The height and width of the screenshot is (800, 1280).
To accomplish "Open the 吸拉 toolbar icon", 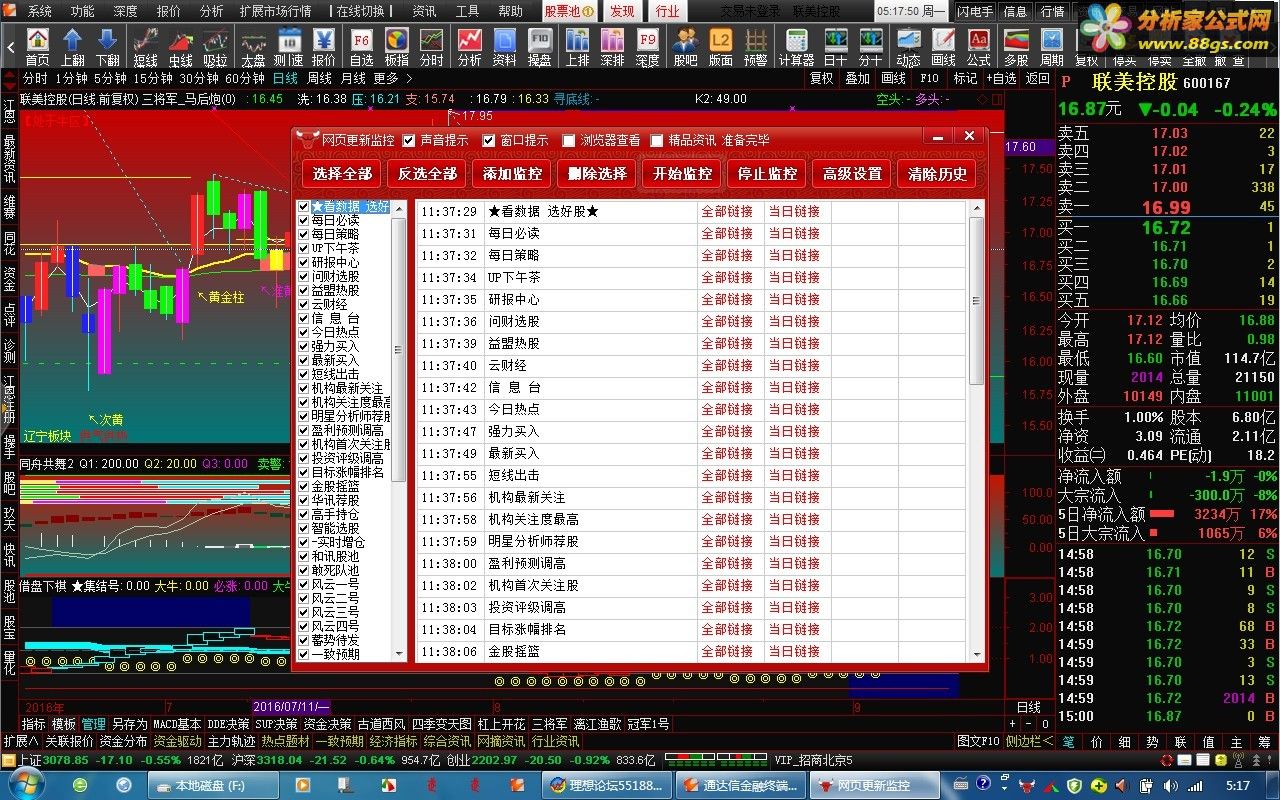I will pyautogui.click(x=215, y=46).
